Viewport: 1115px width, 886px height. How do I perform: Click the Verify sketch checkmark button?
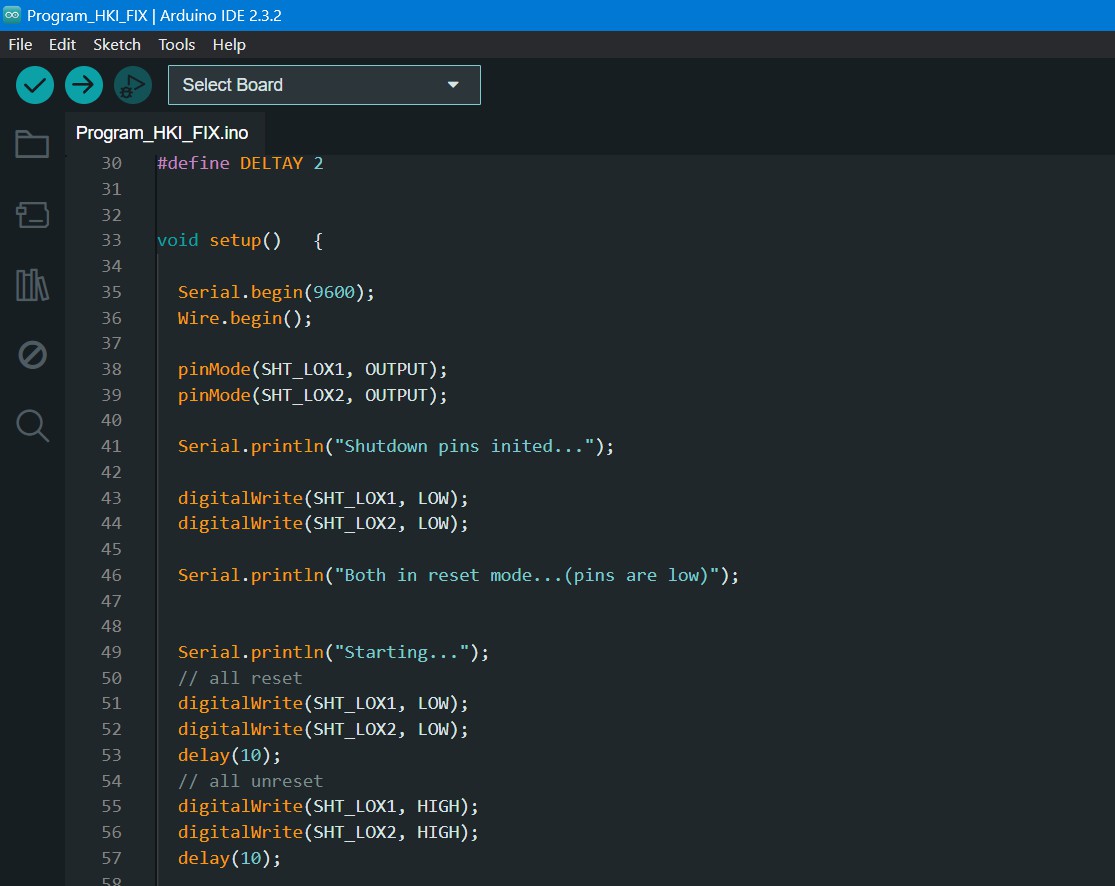[x=35, y=85]
